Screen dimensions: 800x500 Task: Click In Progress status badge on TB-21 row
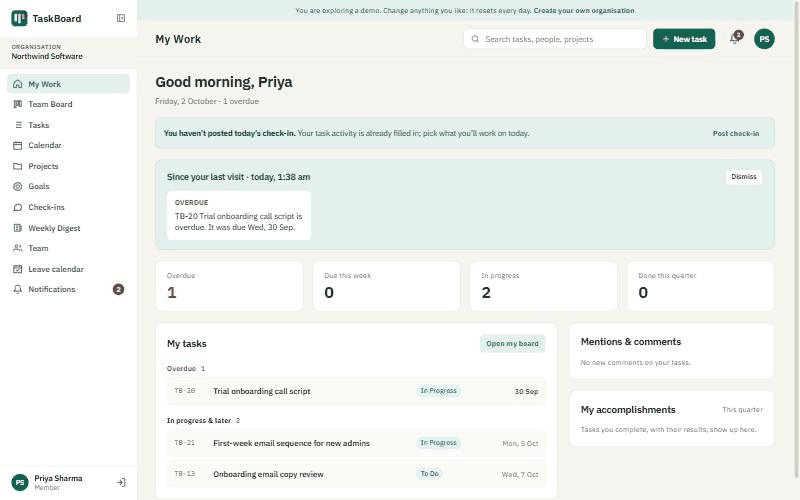pos(438,443)
